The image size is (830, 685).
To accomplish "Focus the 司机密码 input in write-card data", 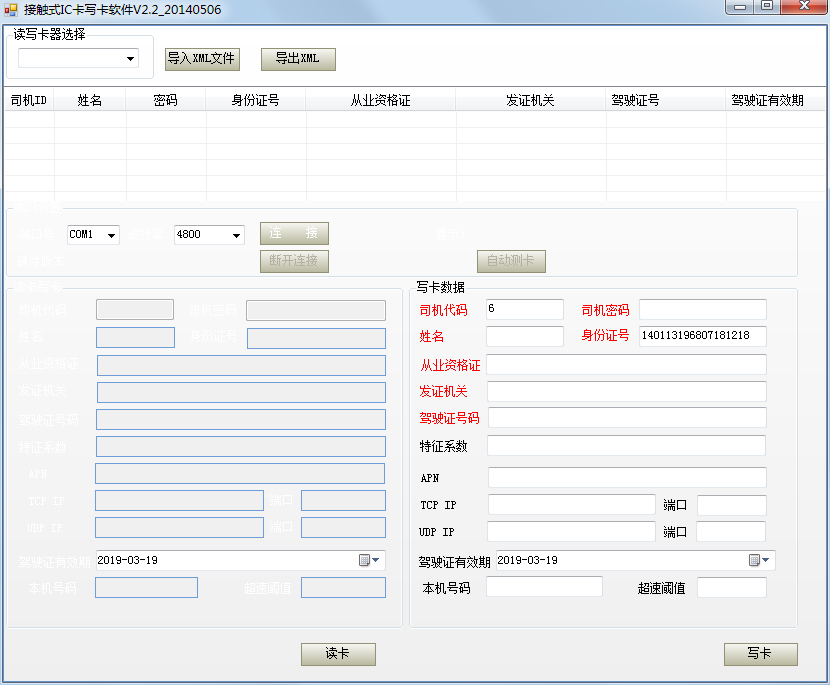I will [702, 310].
